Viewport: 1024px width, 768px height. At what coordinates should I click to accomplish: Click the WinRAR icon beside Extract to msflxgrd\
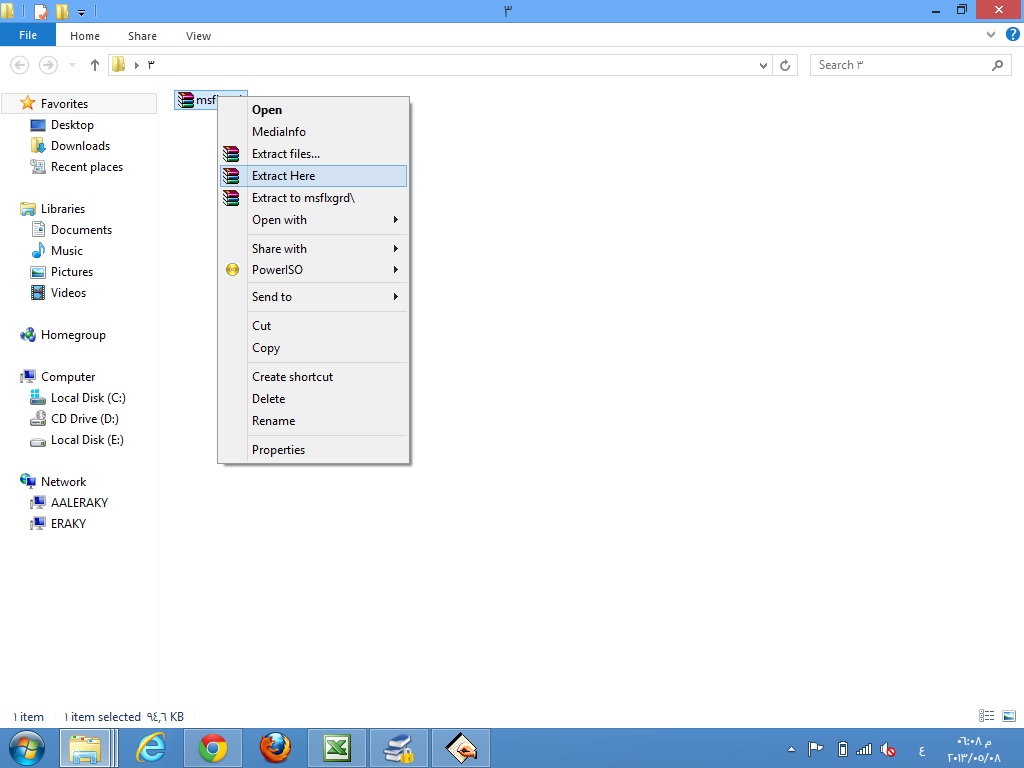click(231, 198)
